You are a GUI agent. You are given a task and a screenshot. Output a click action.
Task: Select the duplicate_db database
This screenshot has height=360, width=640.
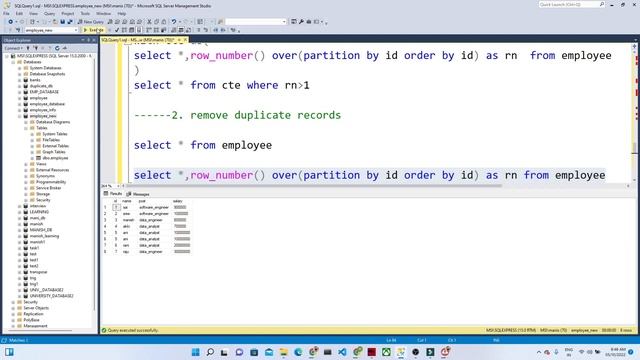click(41, 86)
